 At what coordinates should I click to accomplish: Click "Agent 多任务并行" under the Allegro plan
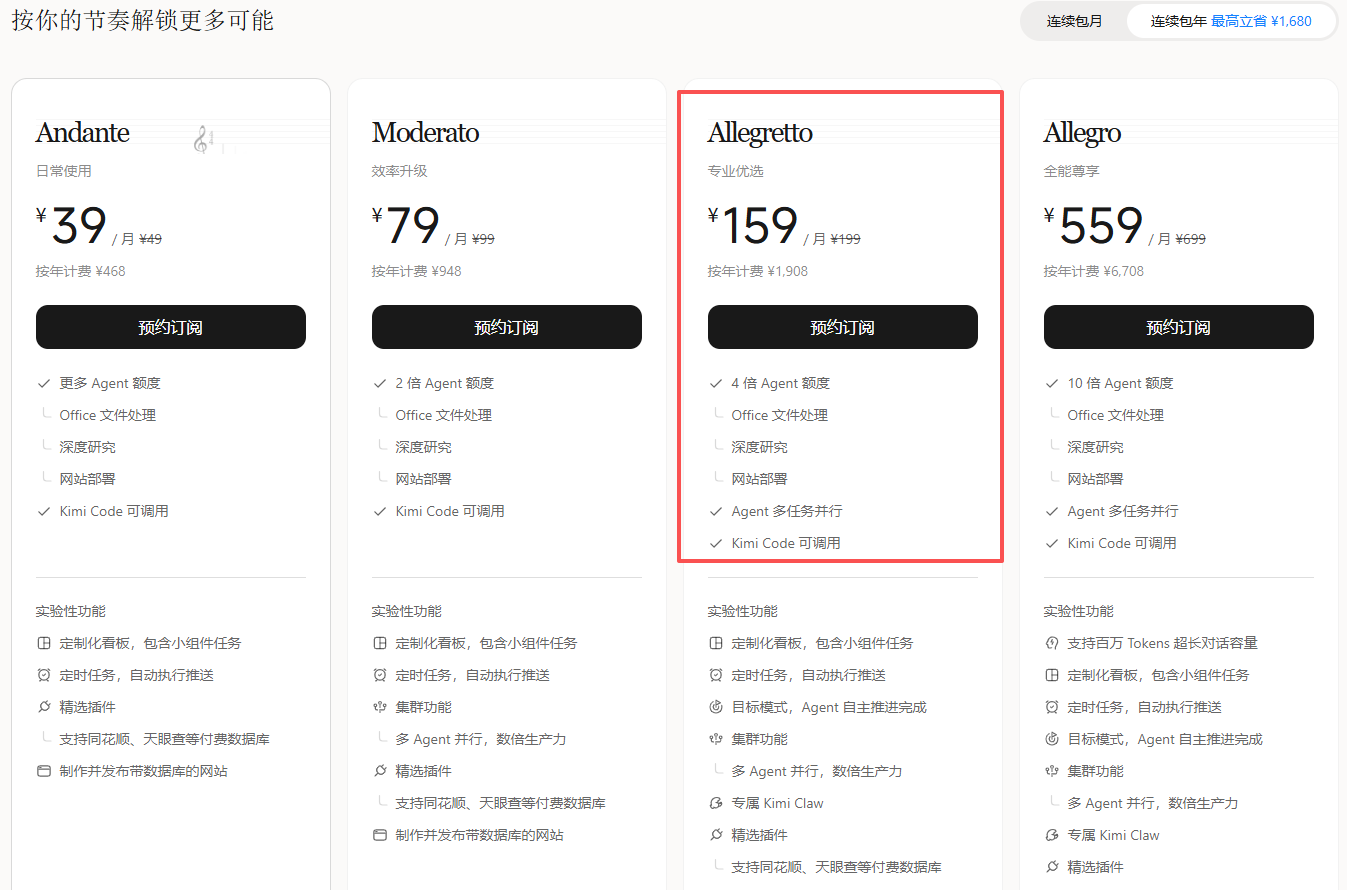pyautogui.click(x=1123, y=511)
